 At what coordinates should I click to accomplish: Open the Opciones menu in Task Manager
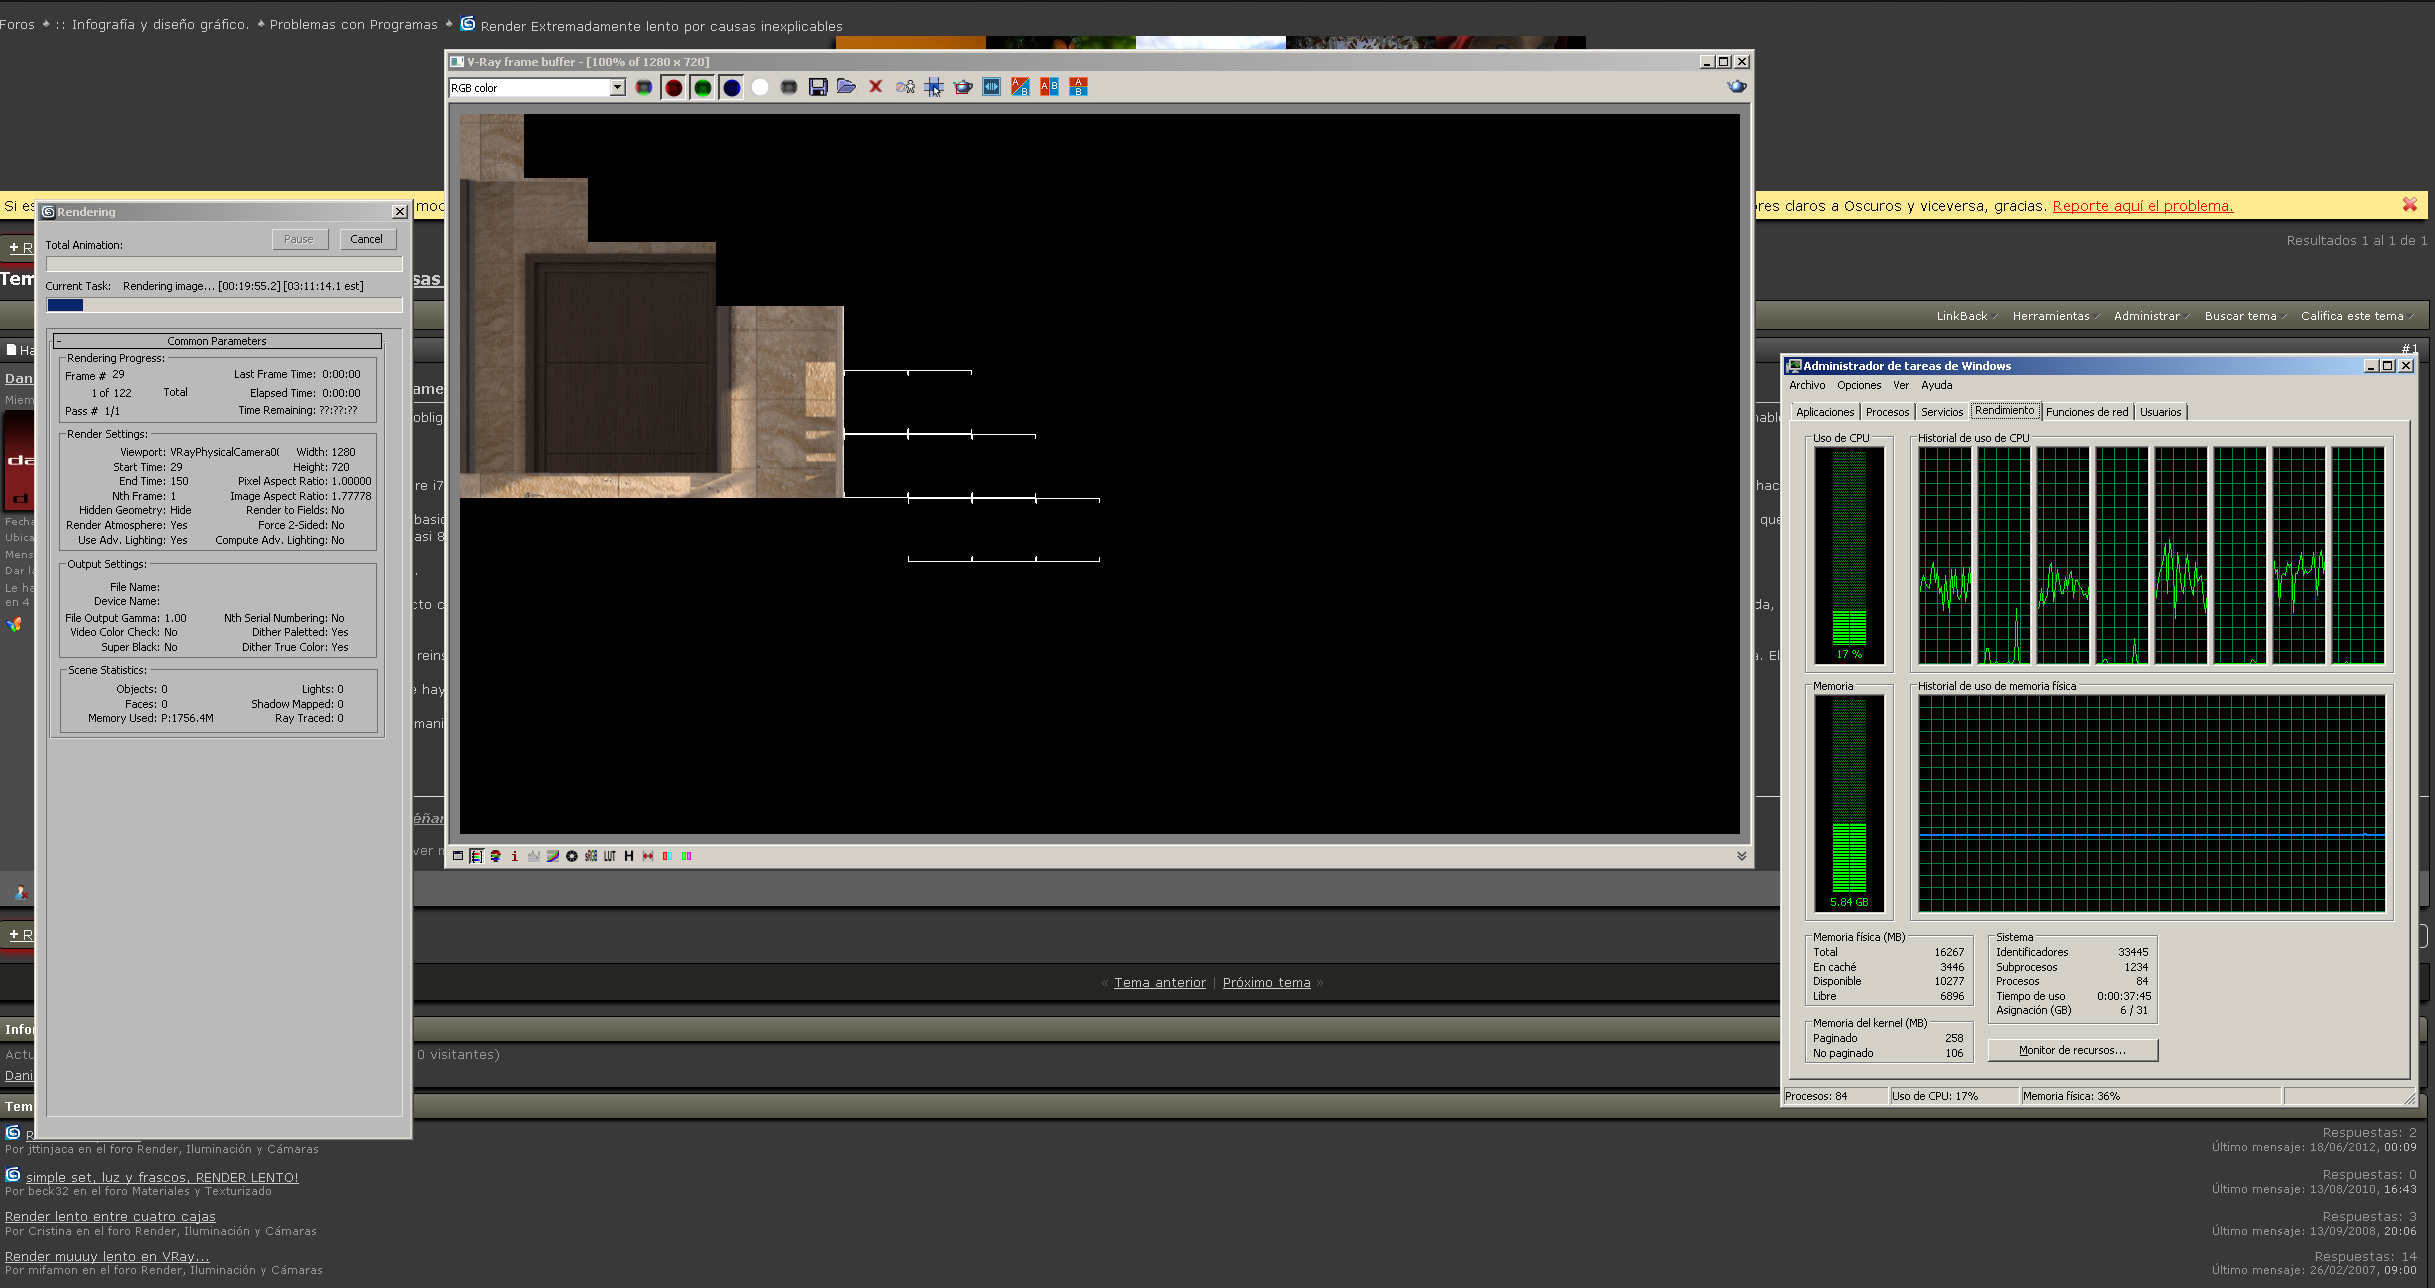tap(1858, 385)
